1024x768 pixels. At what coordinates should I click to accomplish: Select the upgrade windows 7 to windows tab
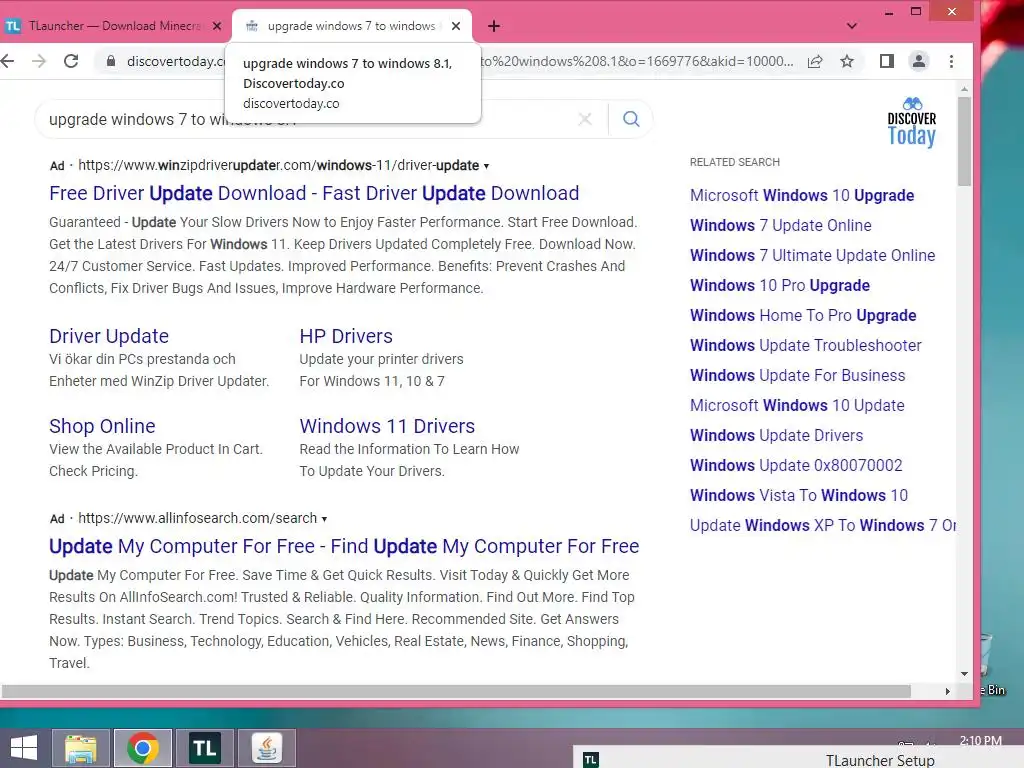[x=351, y=26]
